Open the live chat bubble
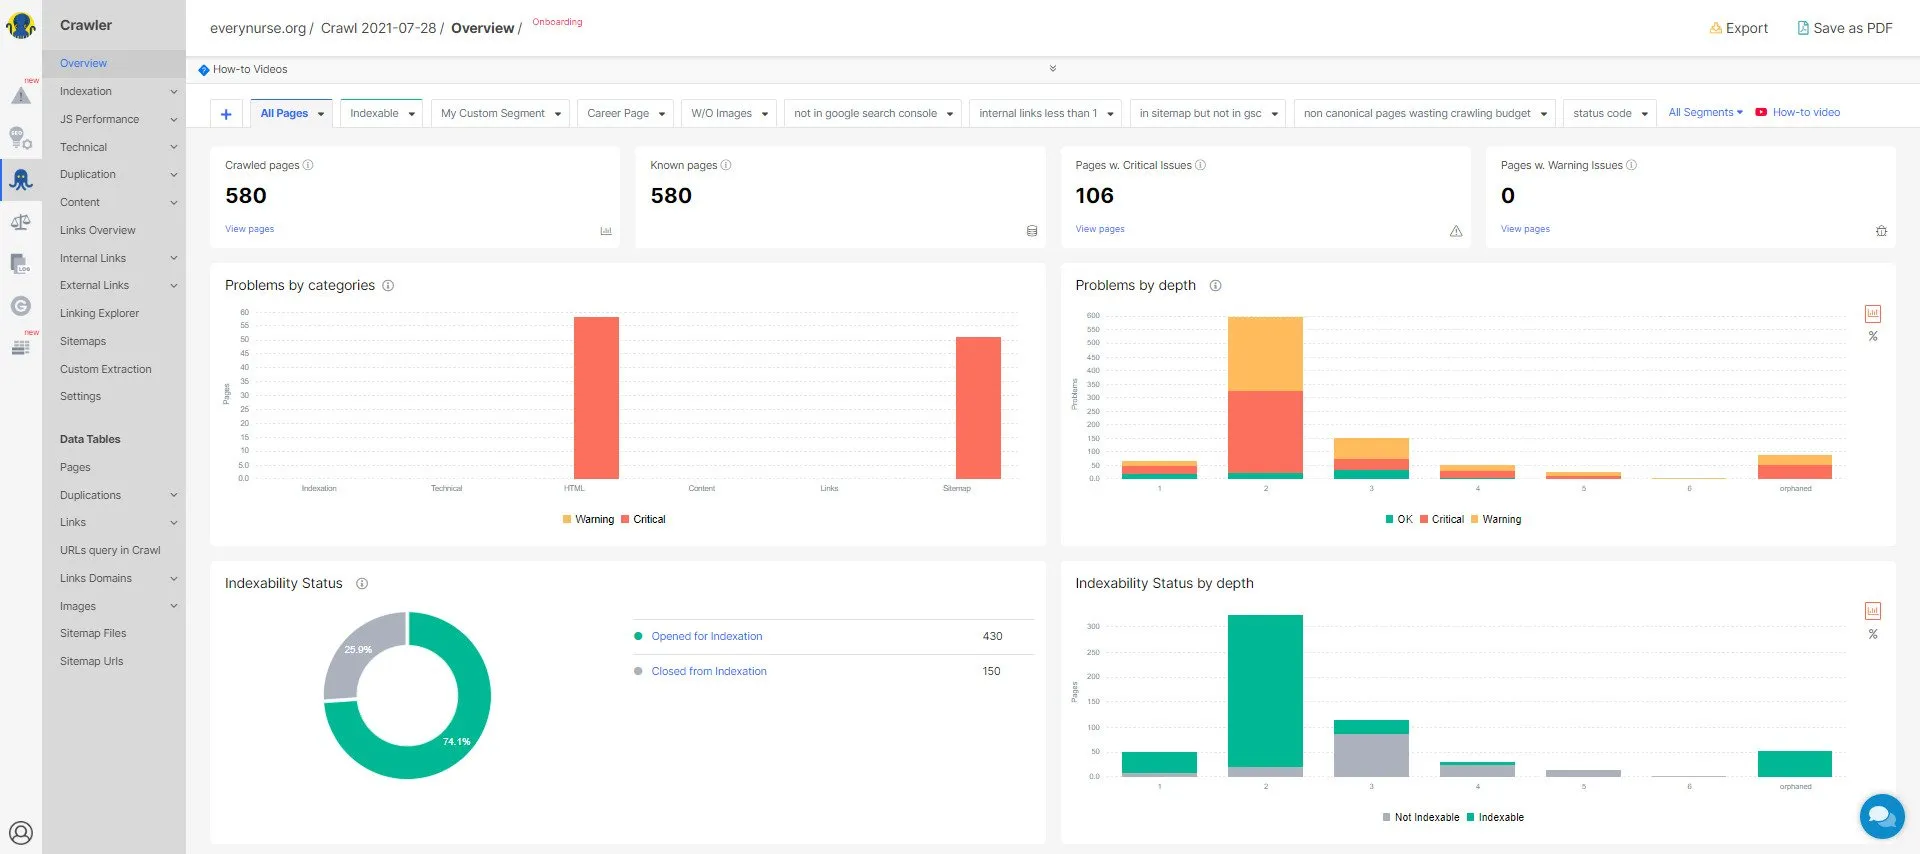This screenshot has height=854, width=1920. (x=1881, y=816)
